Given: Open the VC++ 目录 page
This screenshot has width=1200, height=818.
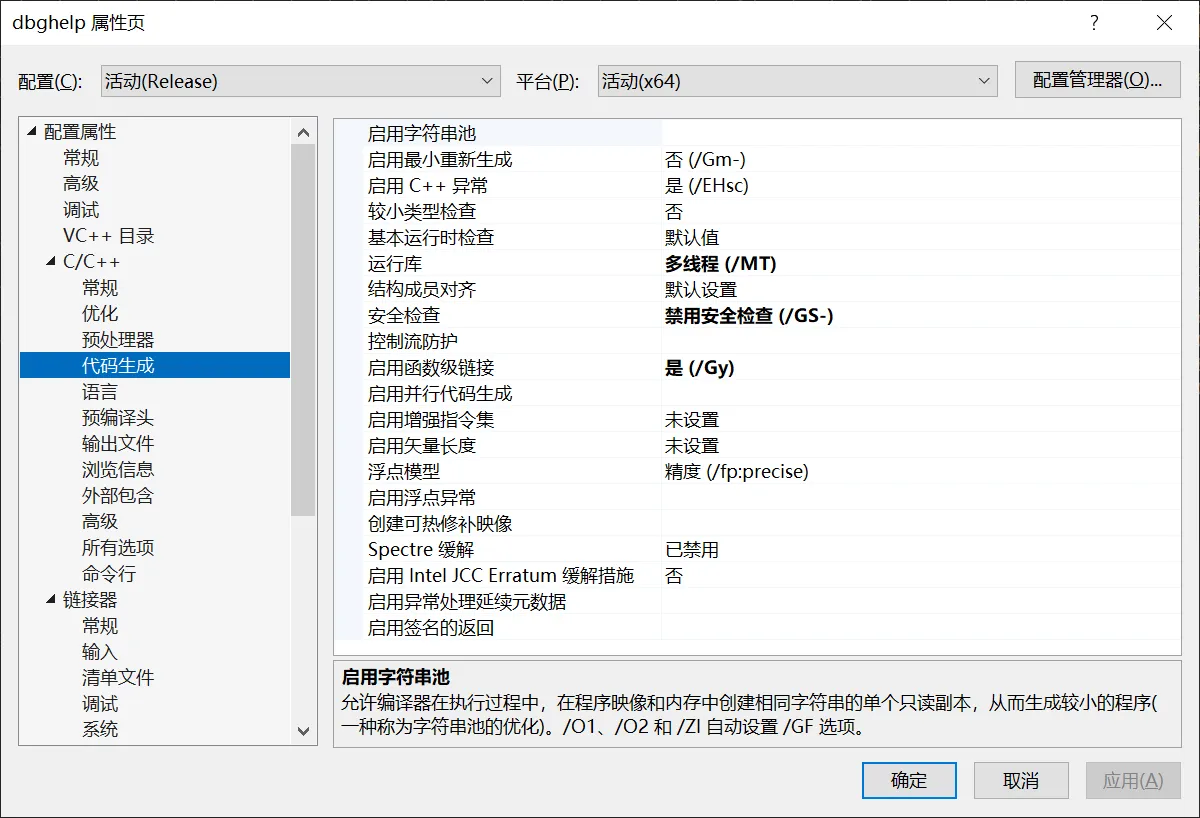Looking at the screenshot, I should pyautogui.click(x=109, y=236).
